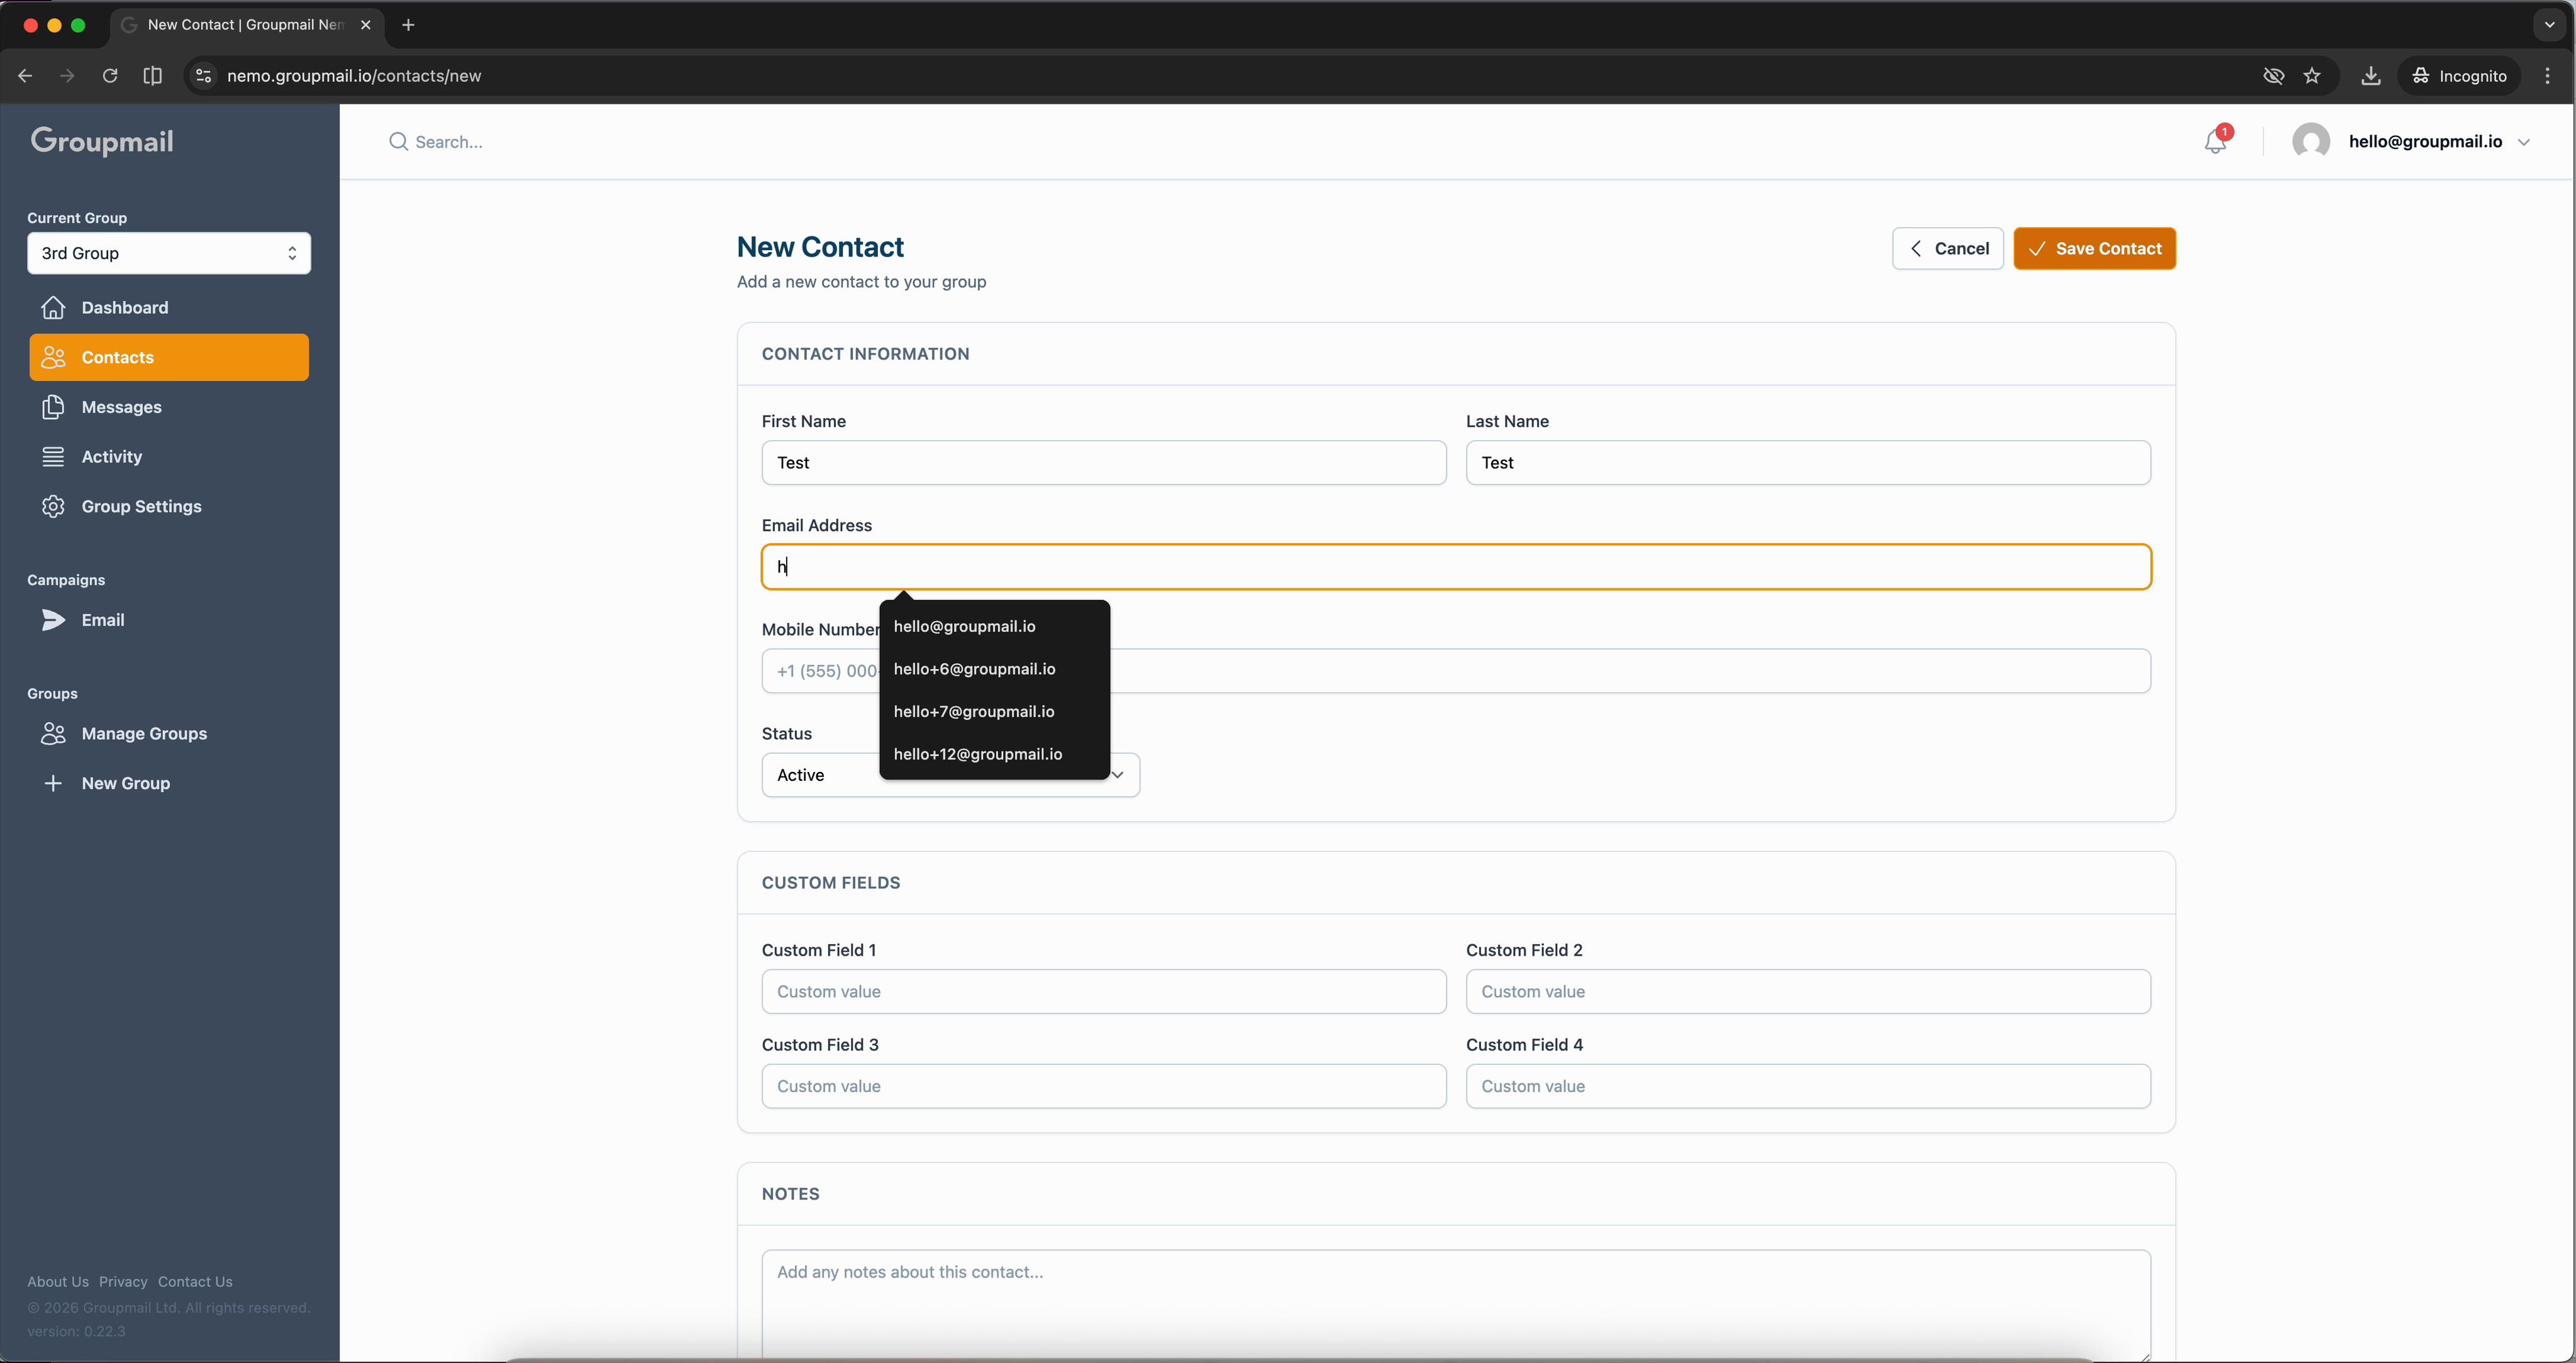Viewport: 2576px width, 1363px height.
Task: Click the Email campaigns paper-plane icon
Action: (x=53, y=620)
